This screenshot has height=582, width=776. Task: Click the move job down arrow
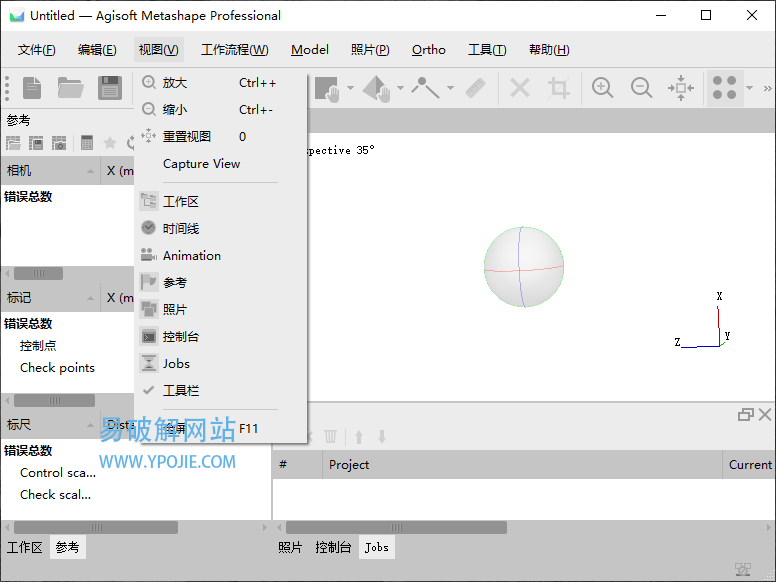point(382,437)
